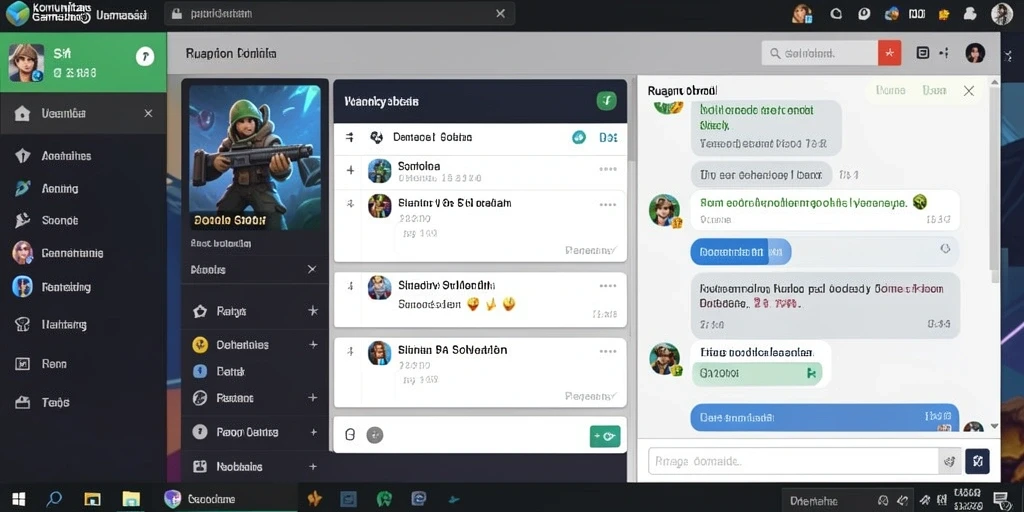The image size is (1024, 512).
Task: Click the home icon in the left sidebar
Action: (x=22, y=114)
